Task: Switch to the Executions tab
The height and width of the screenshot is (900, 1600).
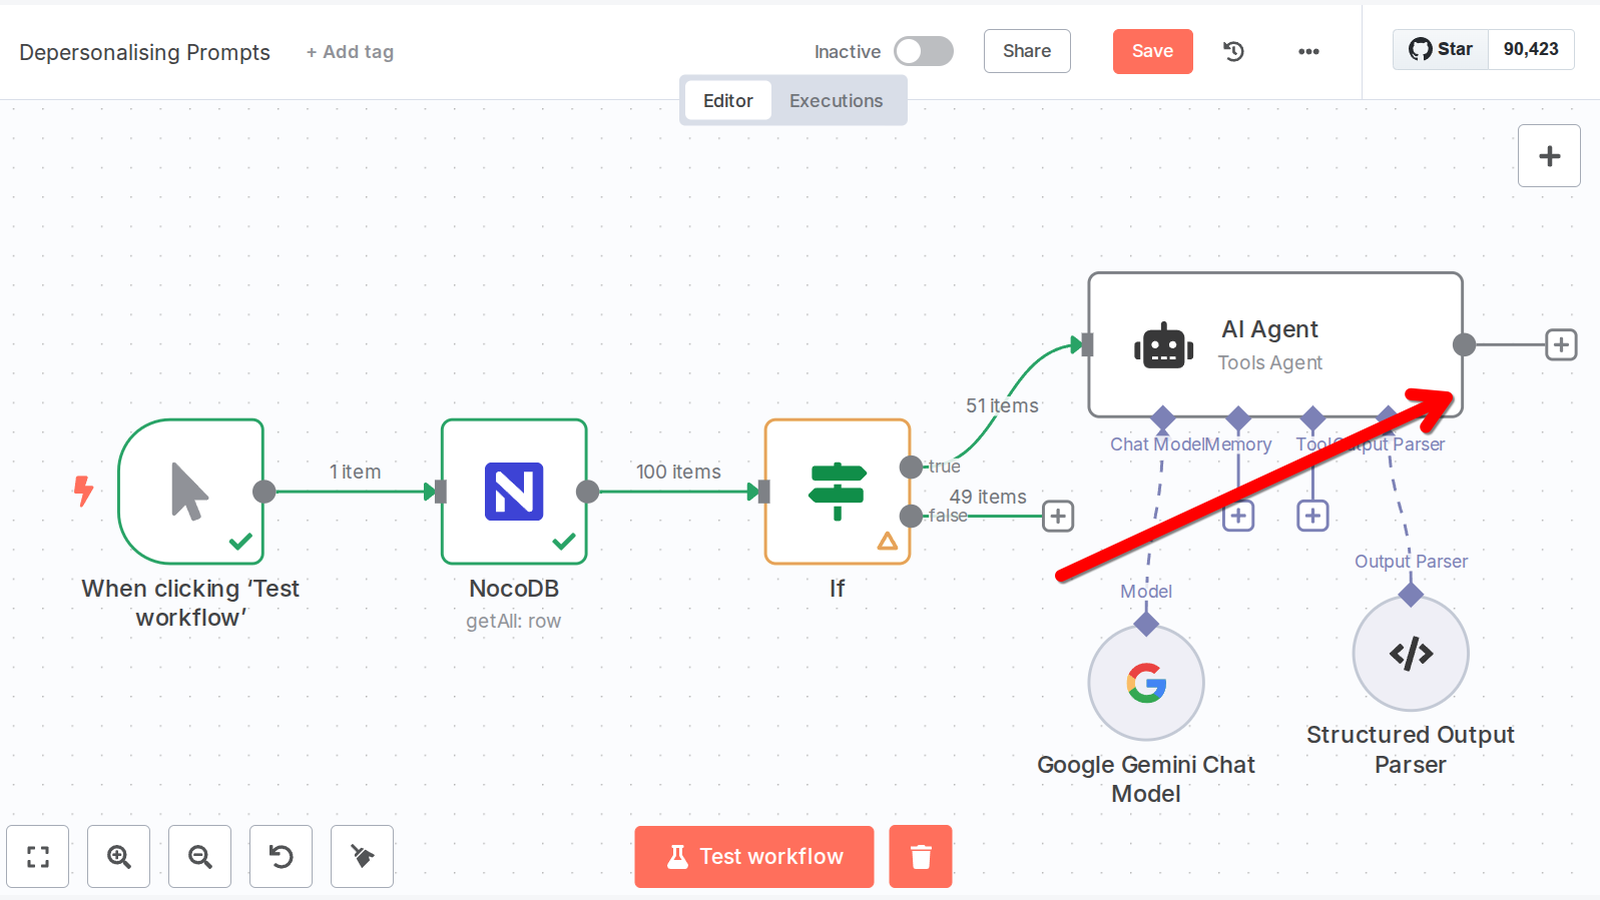Action: pyautogui.click(x=836, y=101)
